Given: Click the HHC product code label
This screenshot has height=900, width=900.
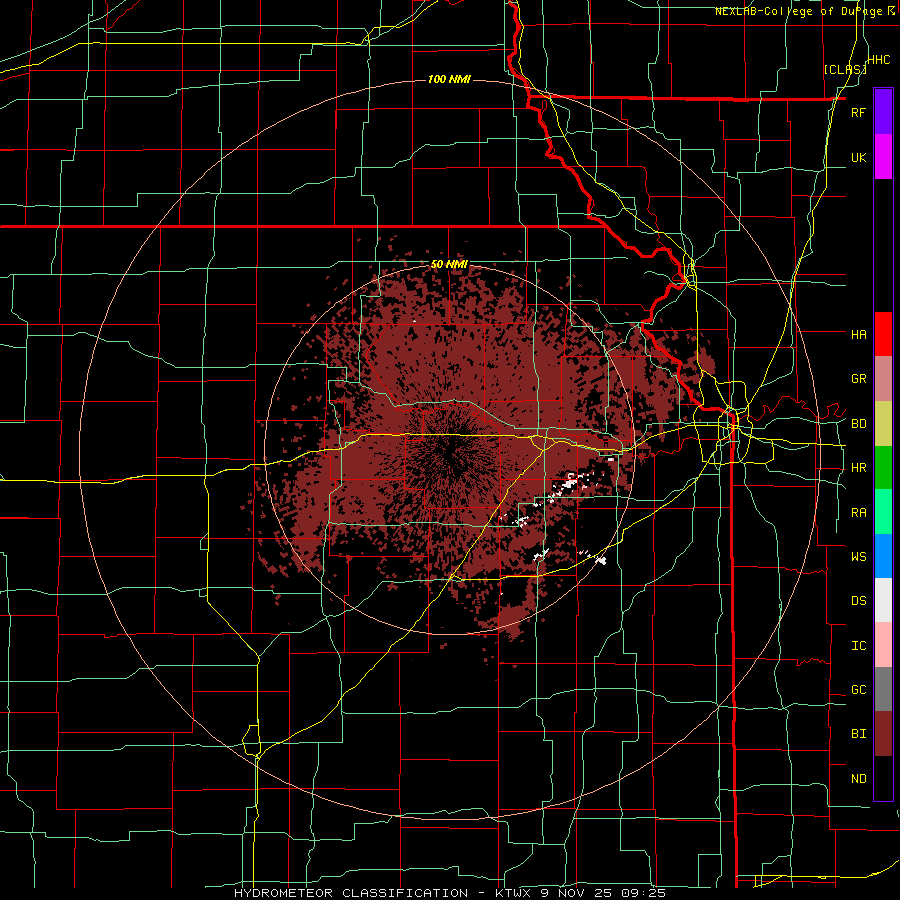Looking at the screenshot, I should (879, 60).
